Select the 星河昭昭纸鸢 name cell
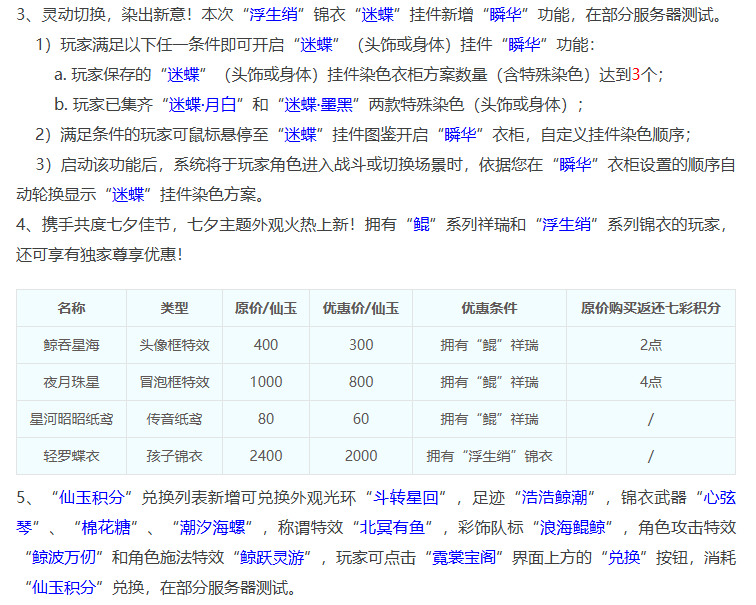 click(71, 419)
